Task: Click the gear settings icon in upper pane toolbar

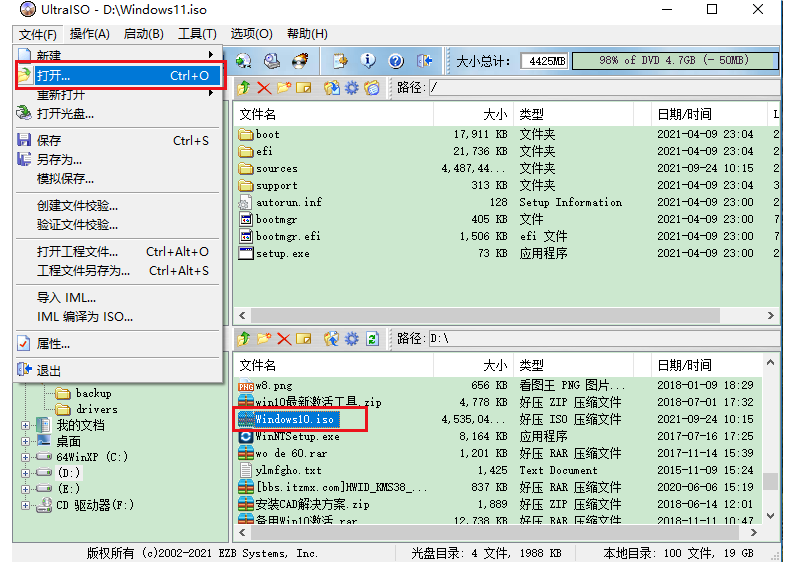Action: pos(351,88)
